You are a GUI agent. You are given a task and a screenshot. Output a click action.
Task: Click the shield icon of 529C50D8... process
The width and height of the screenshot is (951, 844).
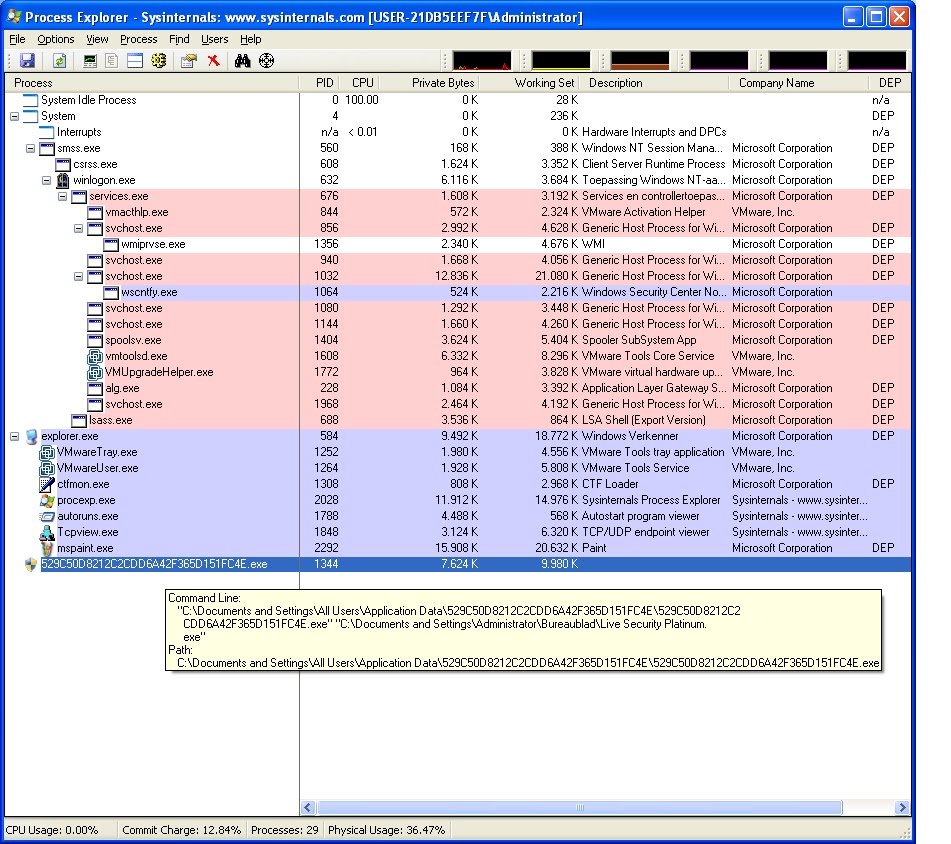(31, 564)
